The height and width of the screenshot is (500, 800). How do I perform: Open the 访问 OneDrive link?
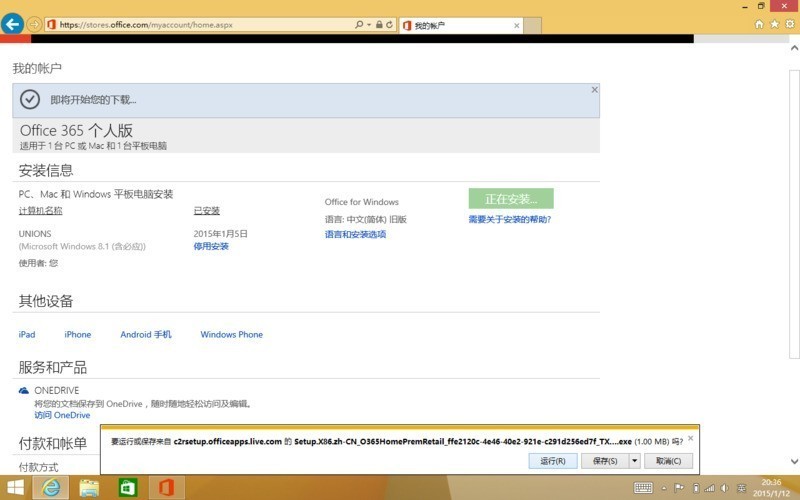point(62,415)
